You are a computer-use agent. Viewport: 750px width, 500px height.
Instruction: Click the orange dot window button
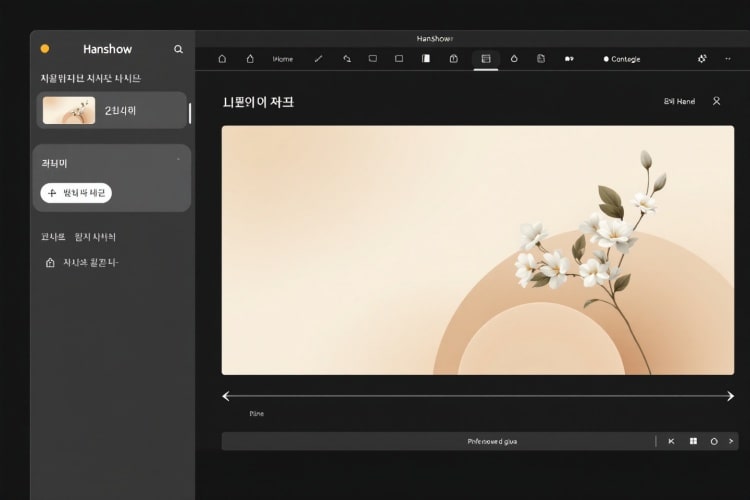point(45,49)
